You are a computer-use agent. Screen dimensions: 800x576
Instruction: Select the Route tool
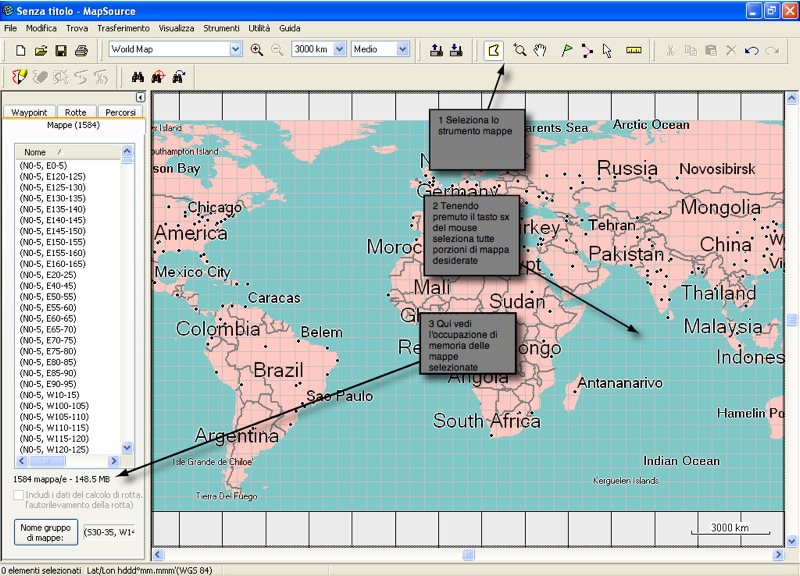coord(587,50)
